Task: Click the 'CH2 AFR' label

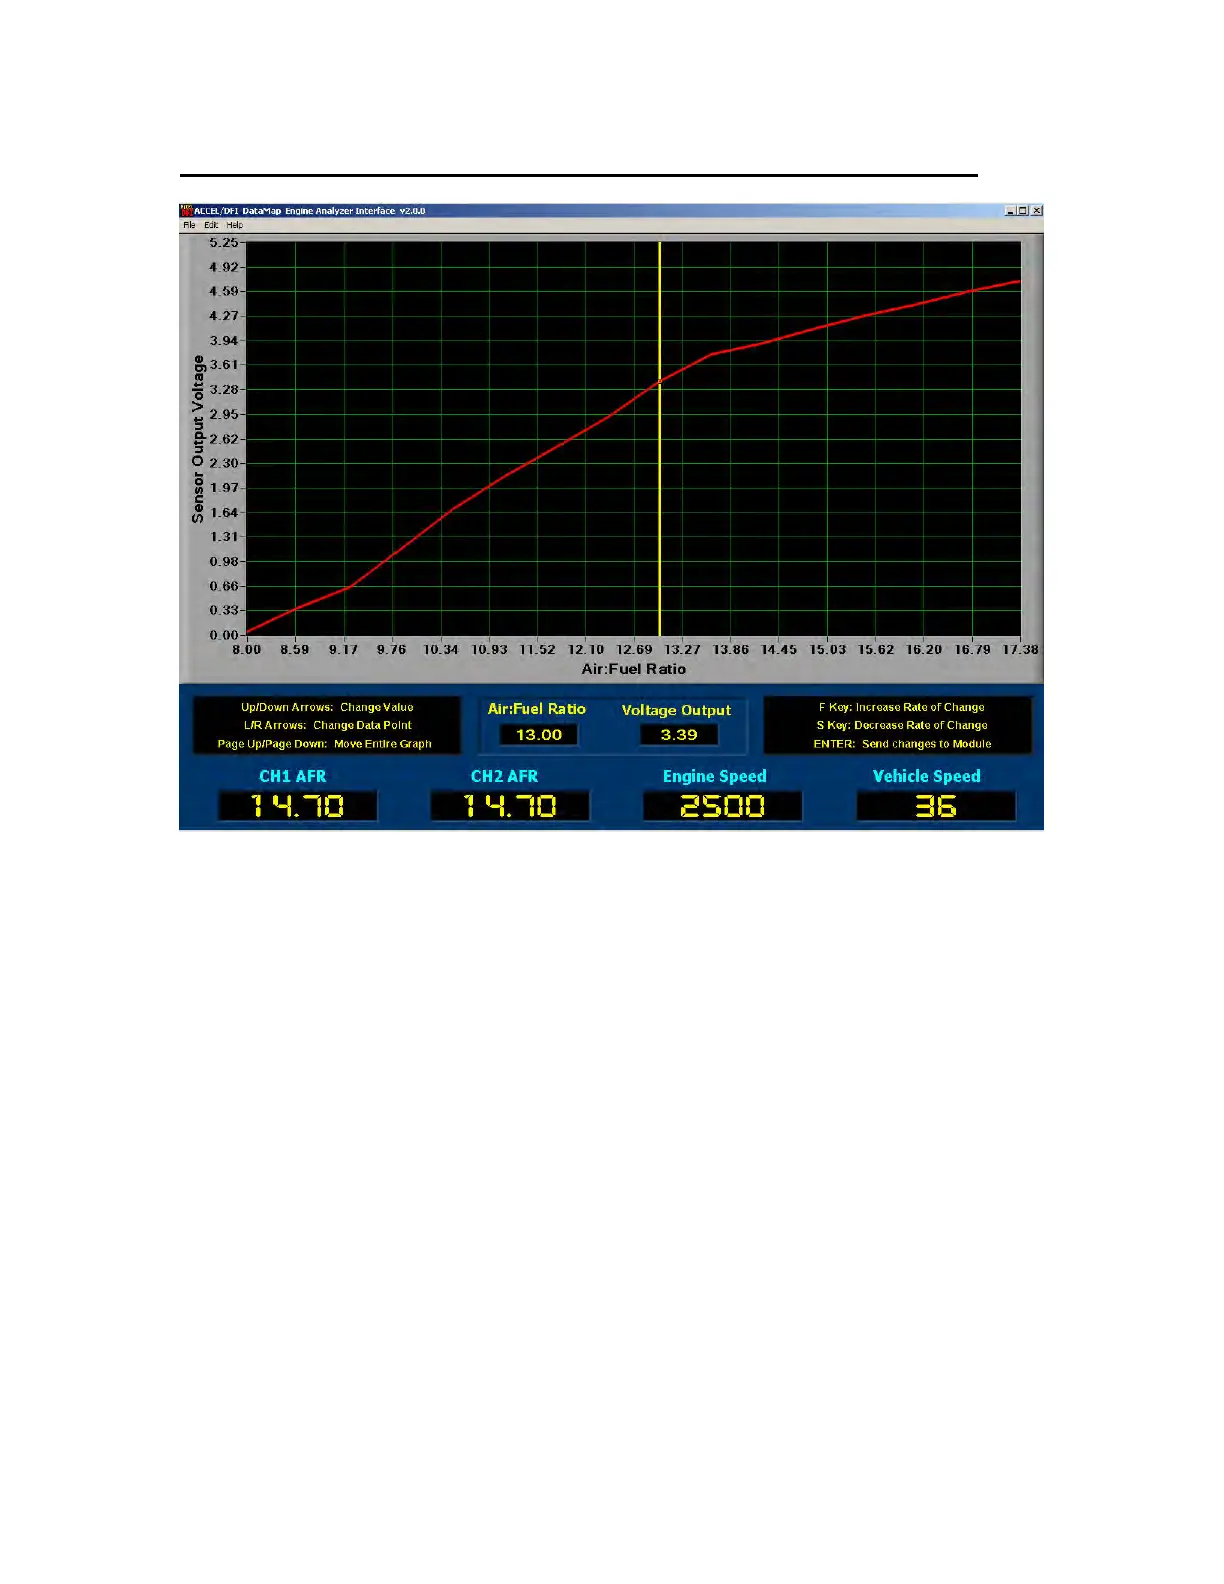Action: (505, 777)
